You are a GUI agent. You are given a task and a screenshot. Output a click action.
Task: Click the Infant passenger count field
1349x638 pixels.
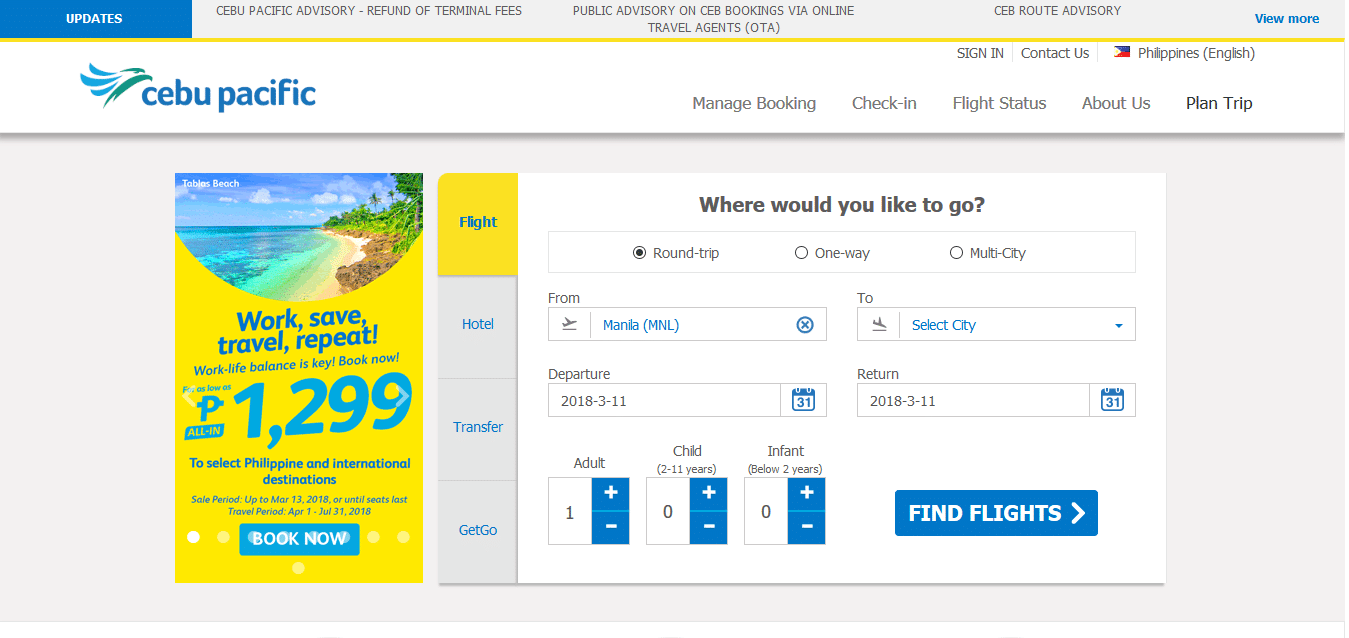[x=766, y=512]
